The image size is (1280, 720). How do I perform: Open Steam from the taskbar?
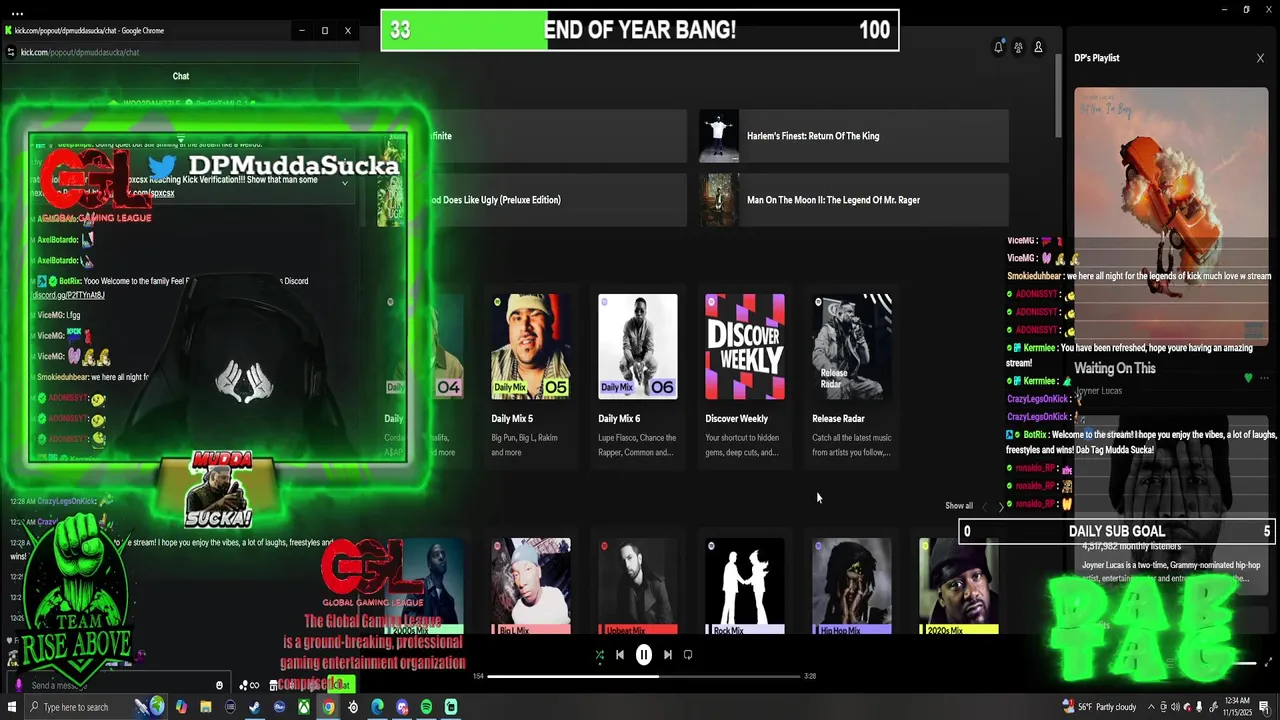click(254, 707)
